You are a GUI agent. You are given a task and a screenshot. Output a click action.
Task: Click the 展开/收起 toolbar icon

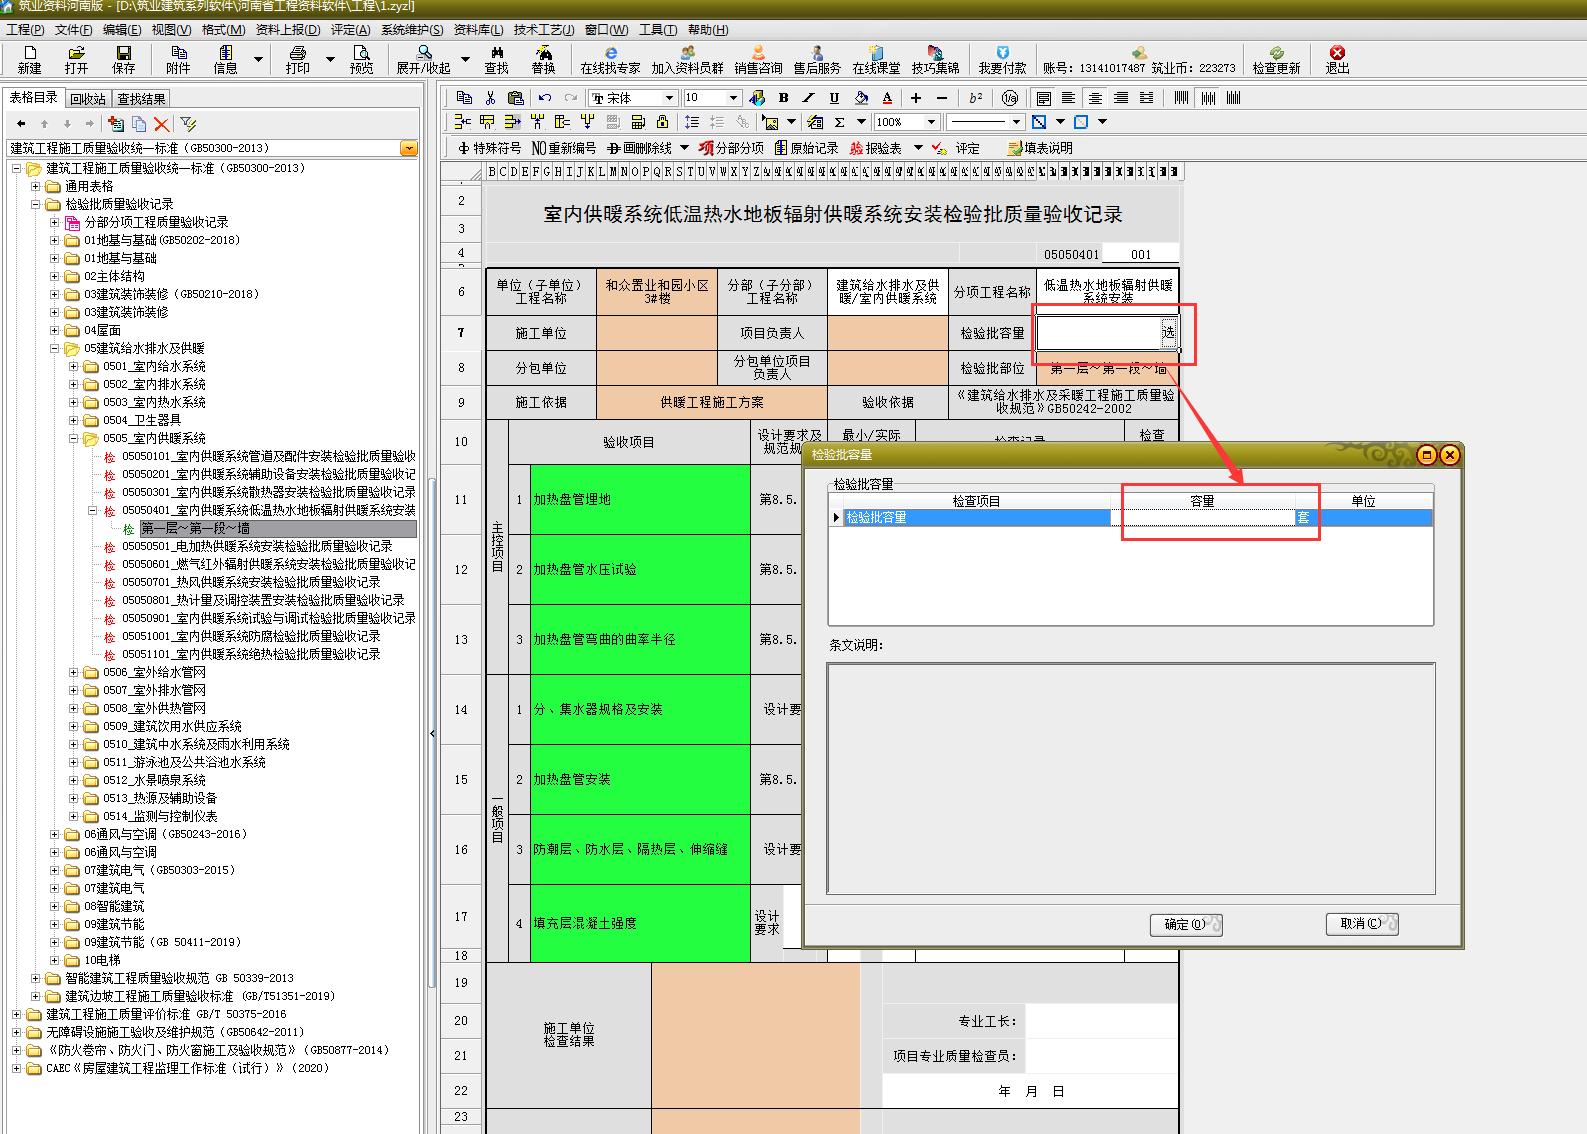(424, 60)
